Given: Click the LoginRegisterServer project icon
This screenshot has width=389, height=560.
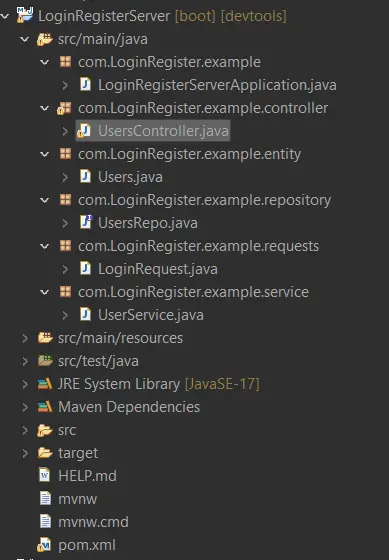Looking at the screenshot, I should (25, 15).
